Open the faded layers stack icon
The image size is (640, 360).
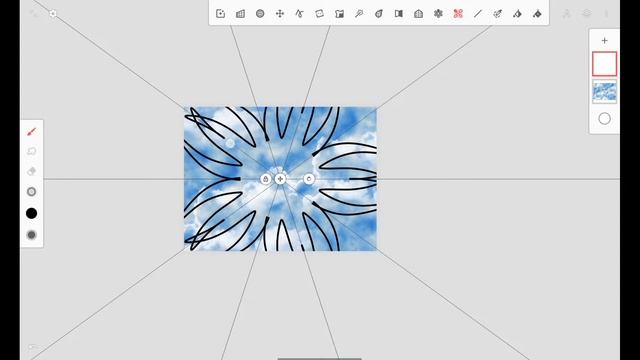[x=587, y=13]
